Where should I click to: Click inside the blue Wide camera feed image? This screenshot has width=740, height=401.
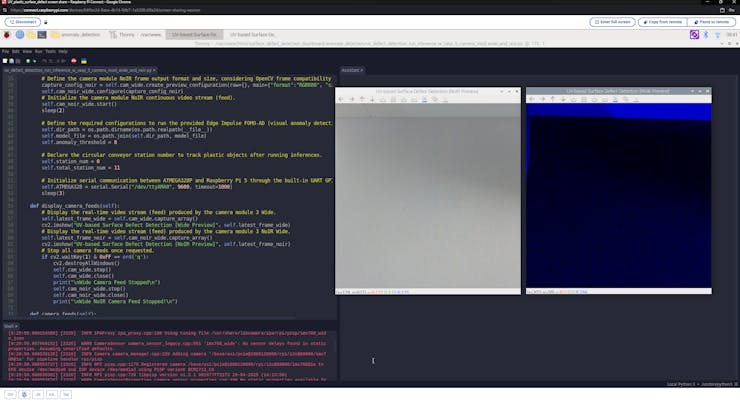(618, 196)
